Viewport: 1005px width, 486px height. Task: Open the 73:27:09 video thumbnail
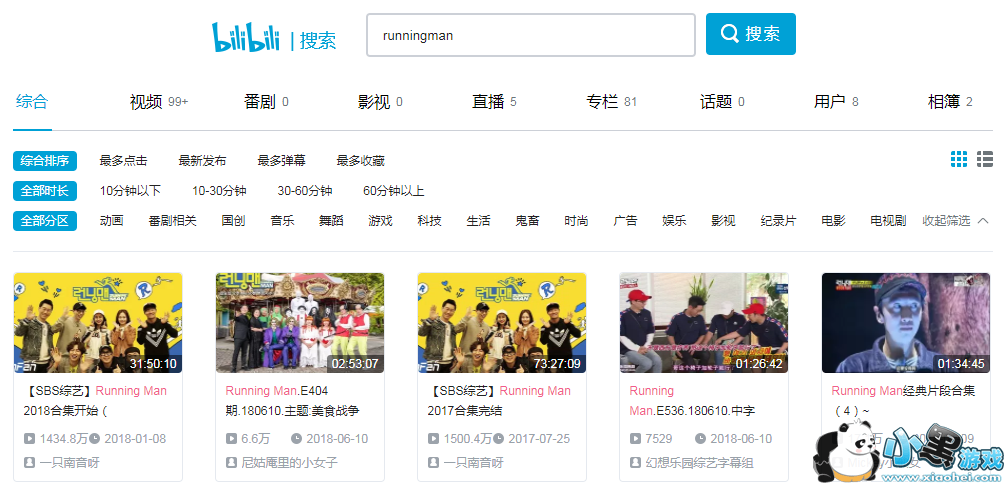(502, 323)
